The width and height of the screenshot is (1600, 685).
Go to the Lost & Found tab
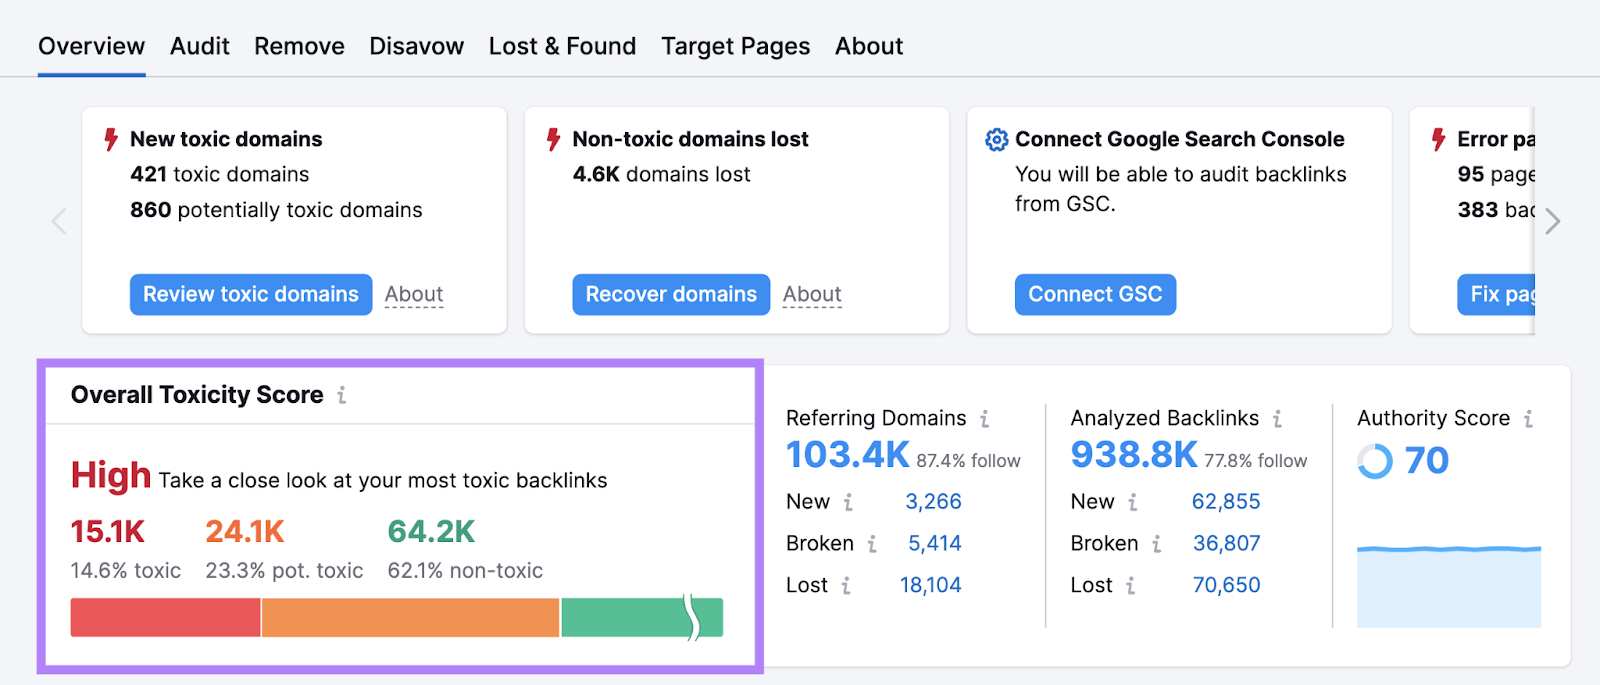(x=562, y=46)
